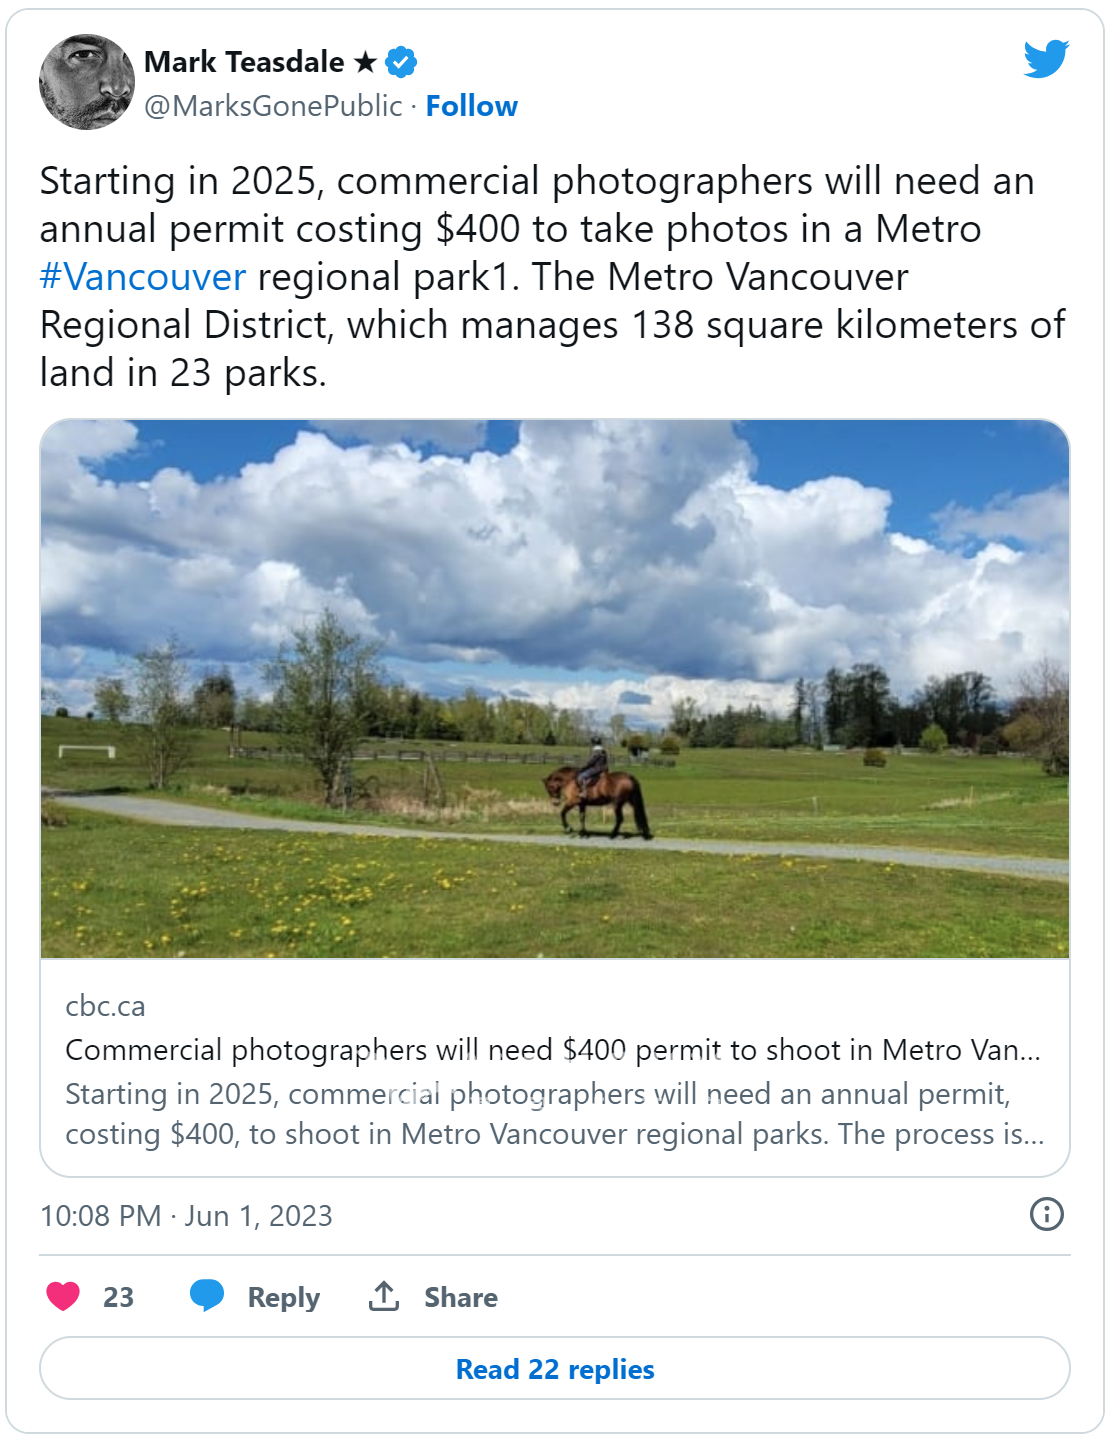The width and height of the screenshot is (1110, 1448).
Task: Open the tweet info circle icon
Action: click(1046, 1214)
